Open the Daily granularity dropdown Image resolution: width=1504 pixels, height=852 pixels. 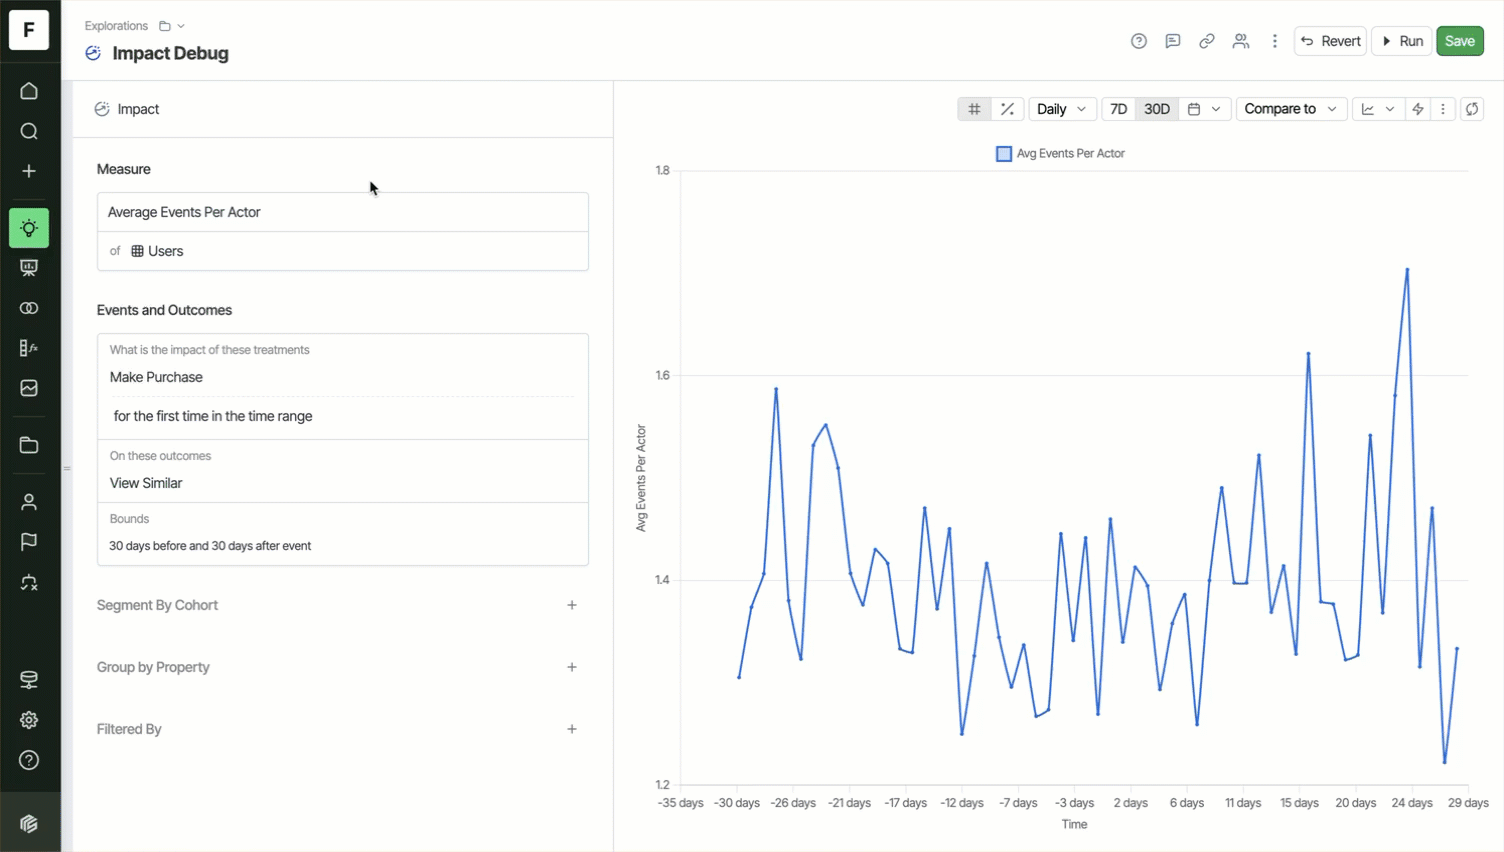1061,109
